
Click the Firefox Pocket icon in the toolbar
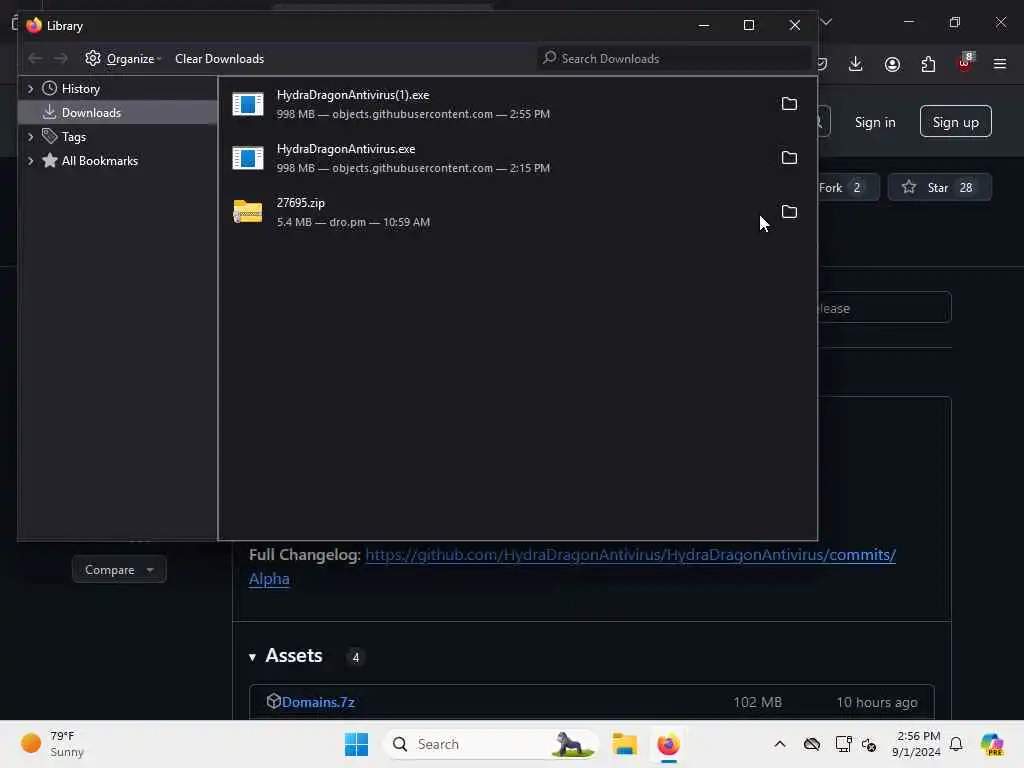[x=822, y=64]
